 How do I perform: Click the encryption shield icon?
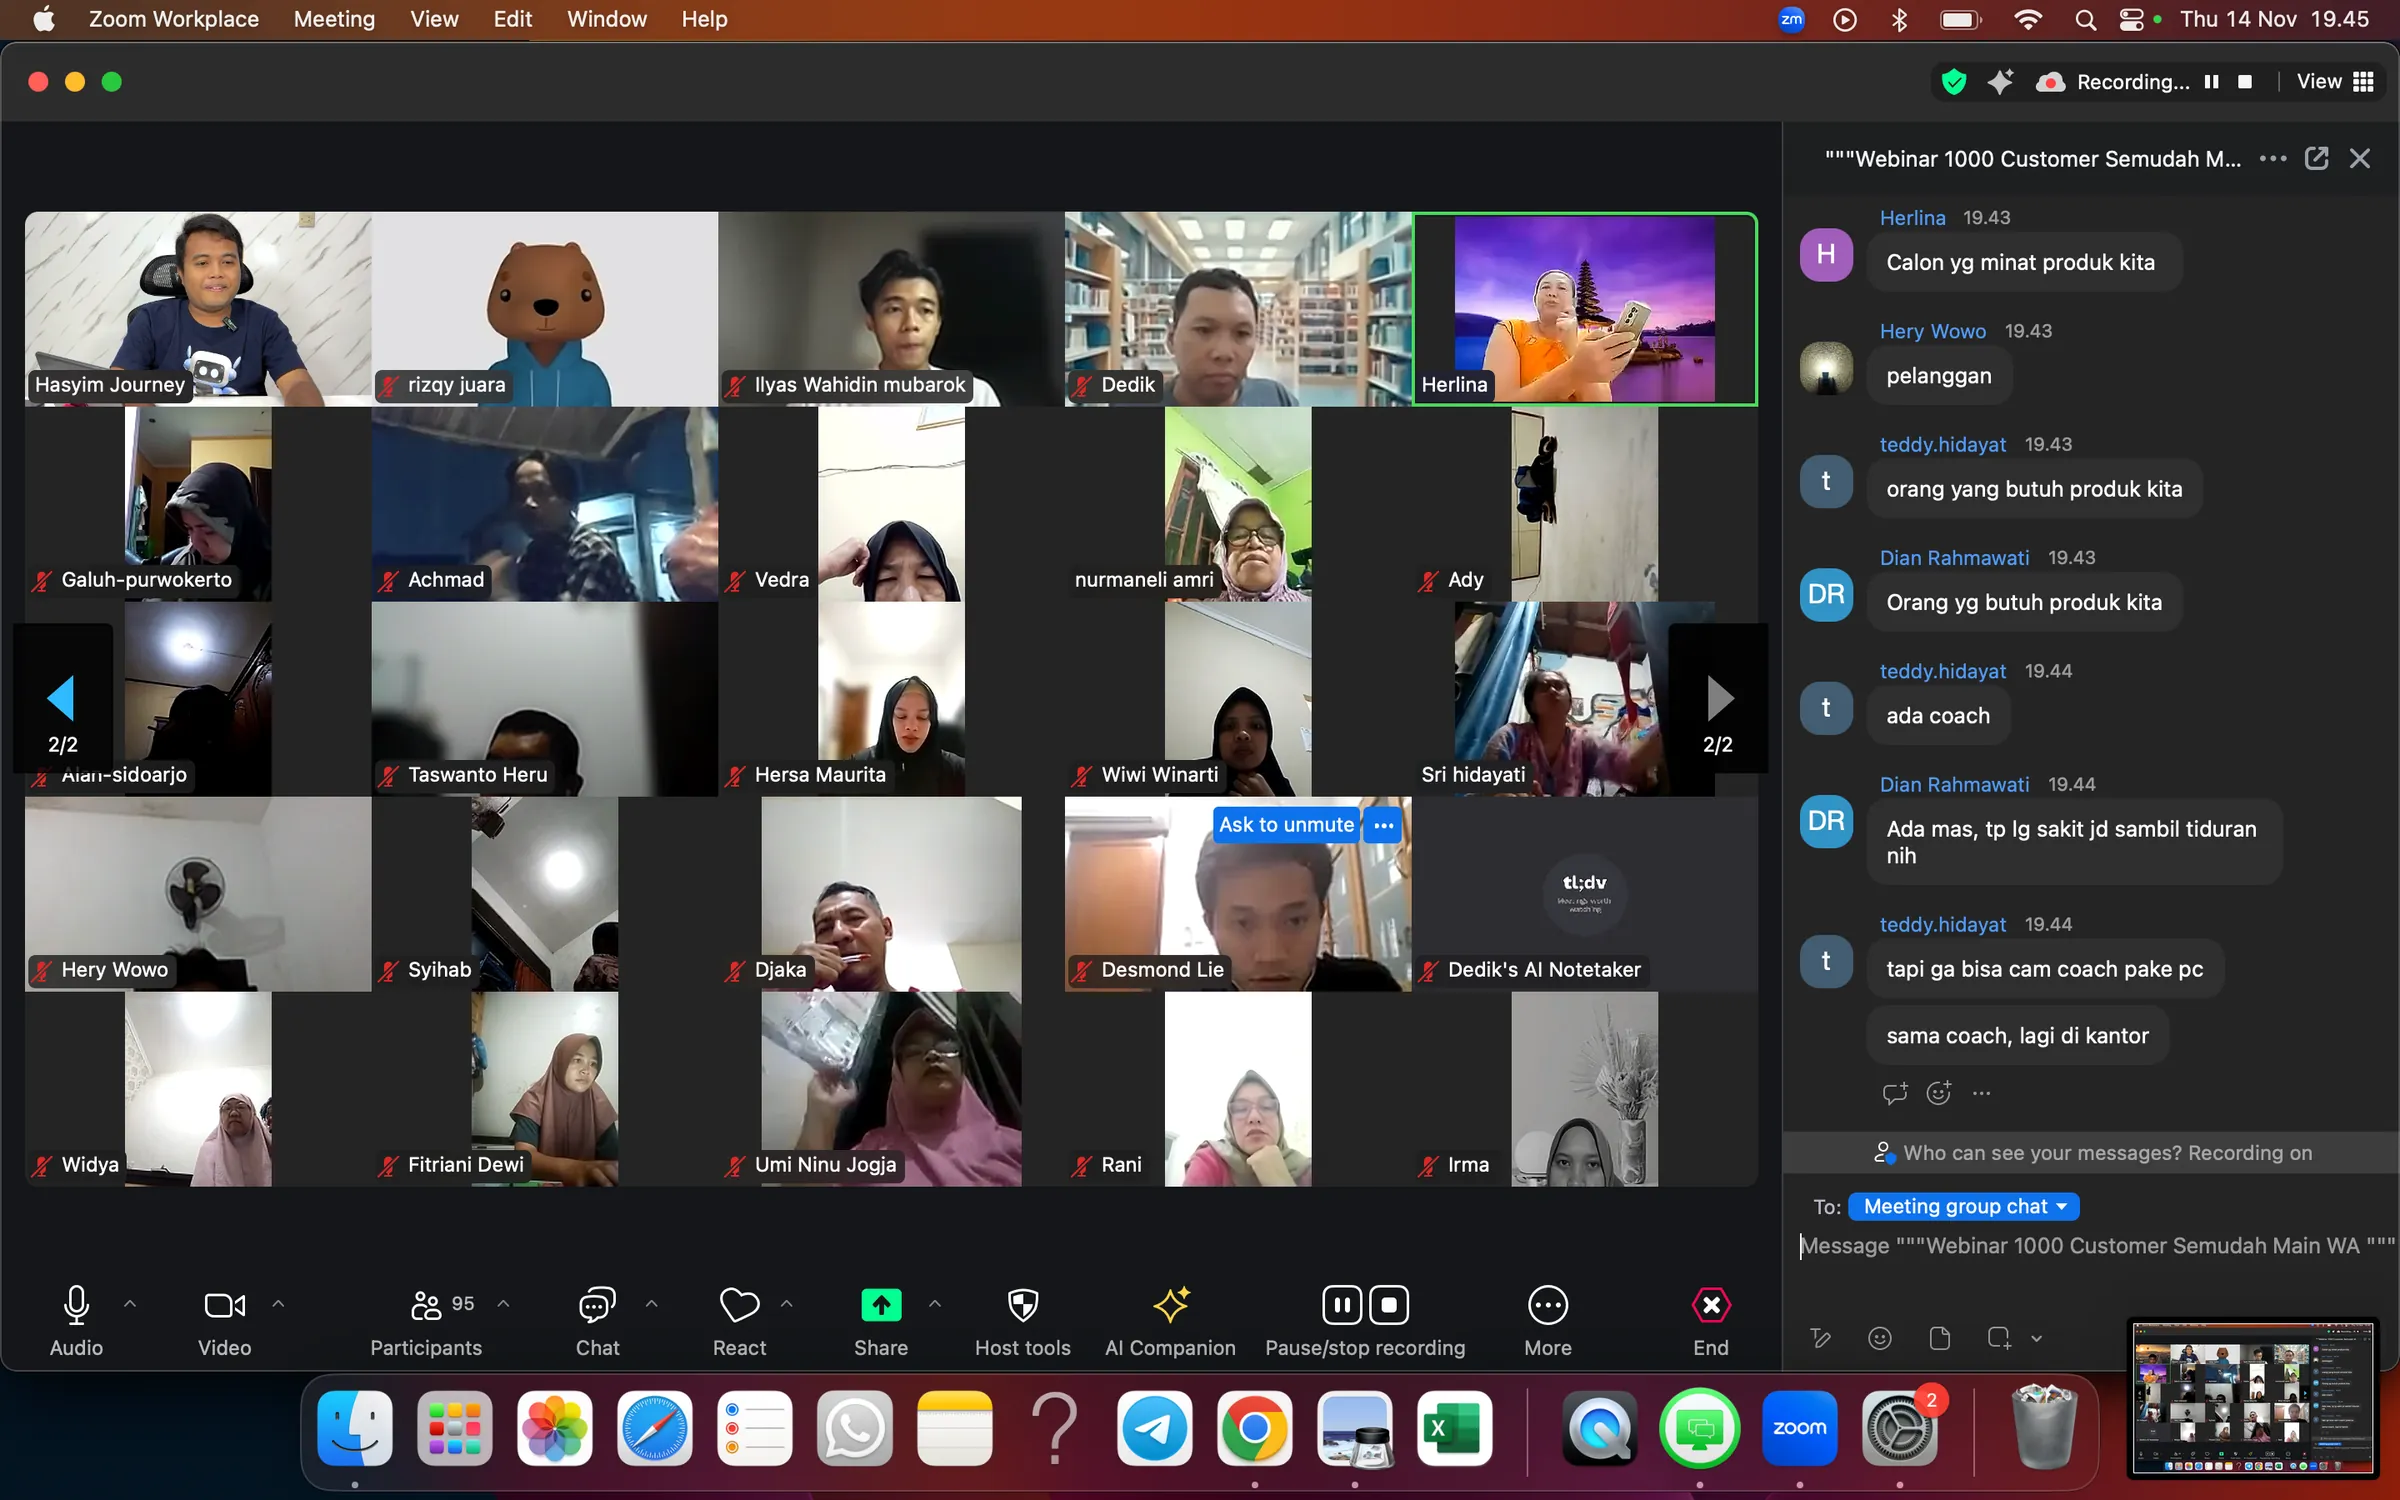tap(1953, 82)
